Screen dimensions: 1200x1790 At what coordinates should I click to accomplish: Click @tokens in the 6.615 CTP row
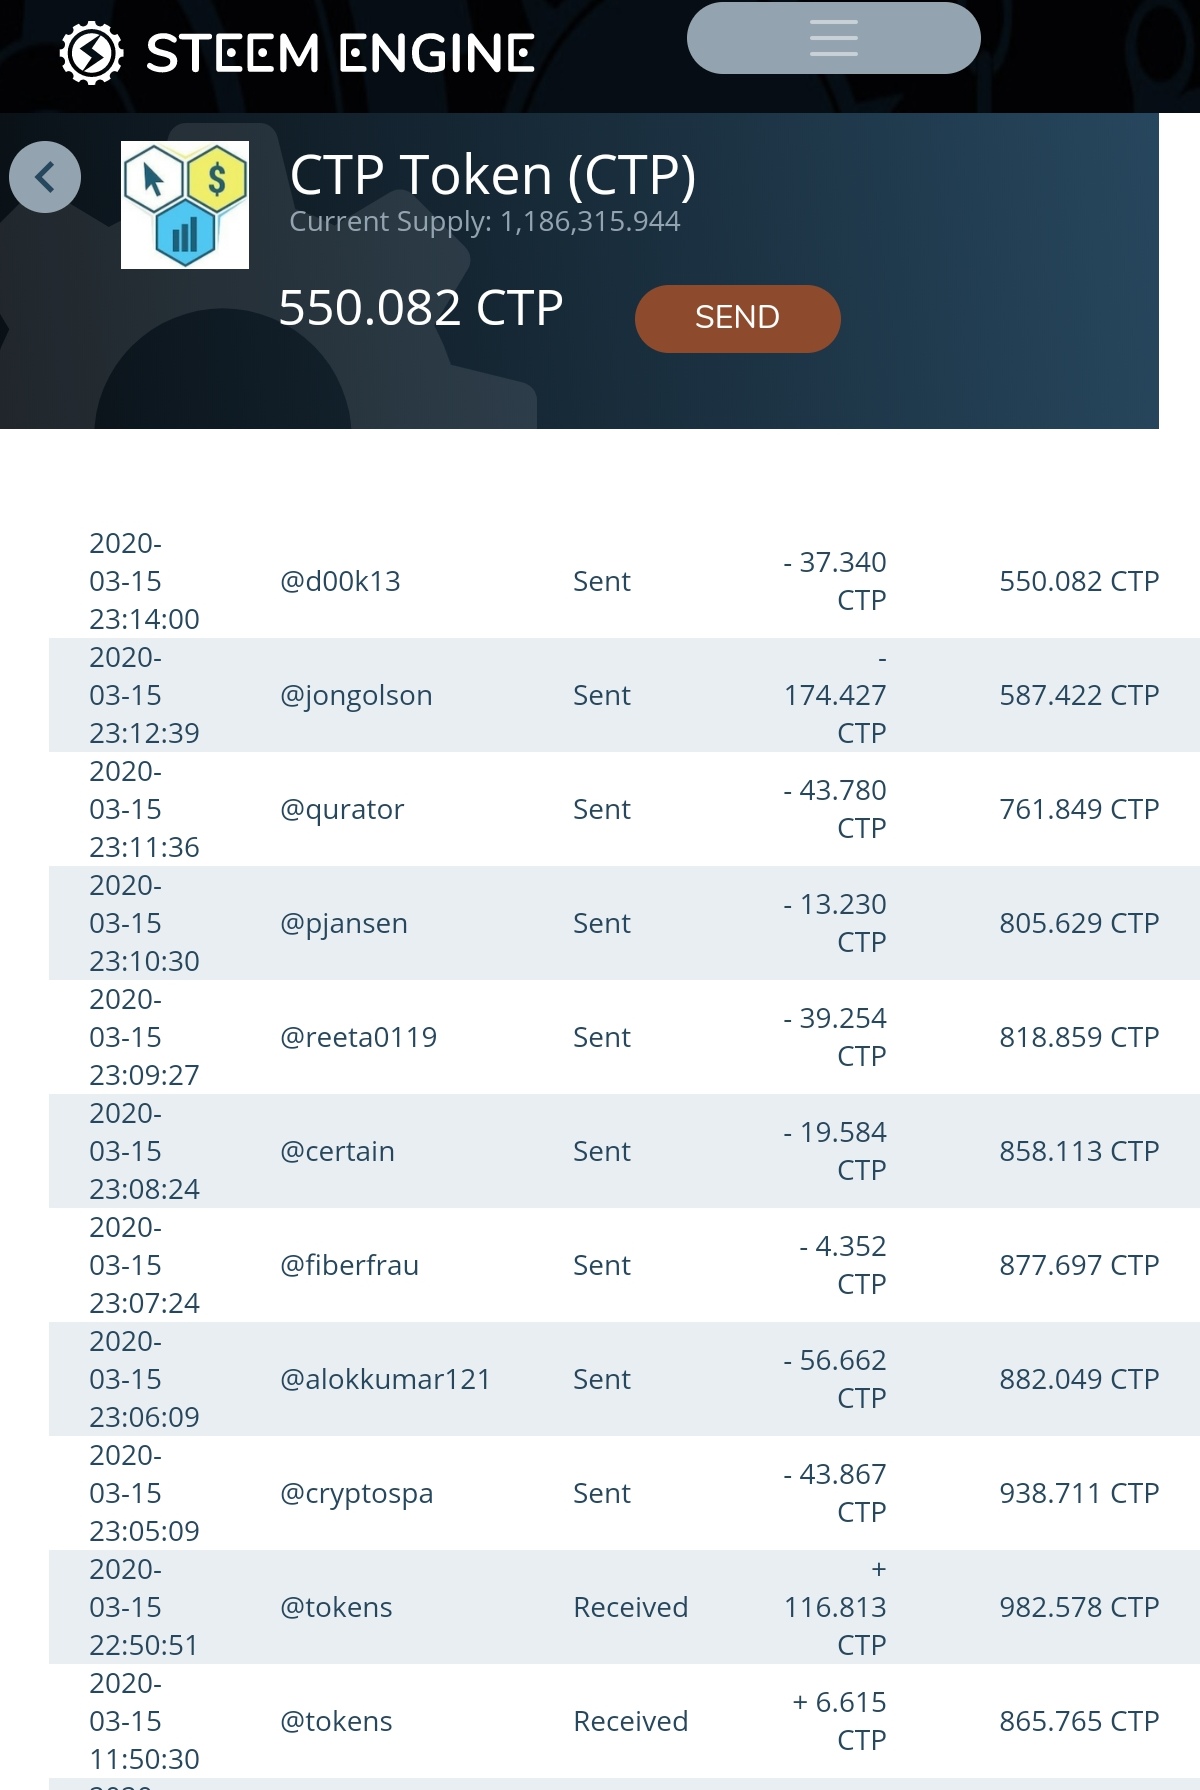coord(336,1721)
